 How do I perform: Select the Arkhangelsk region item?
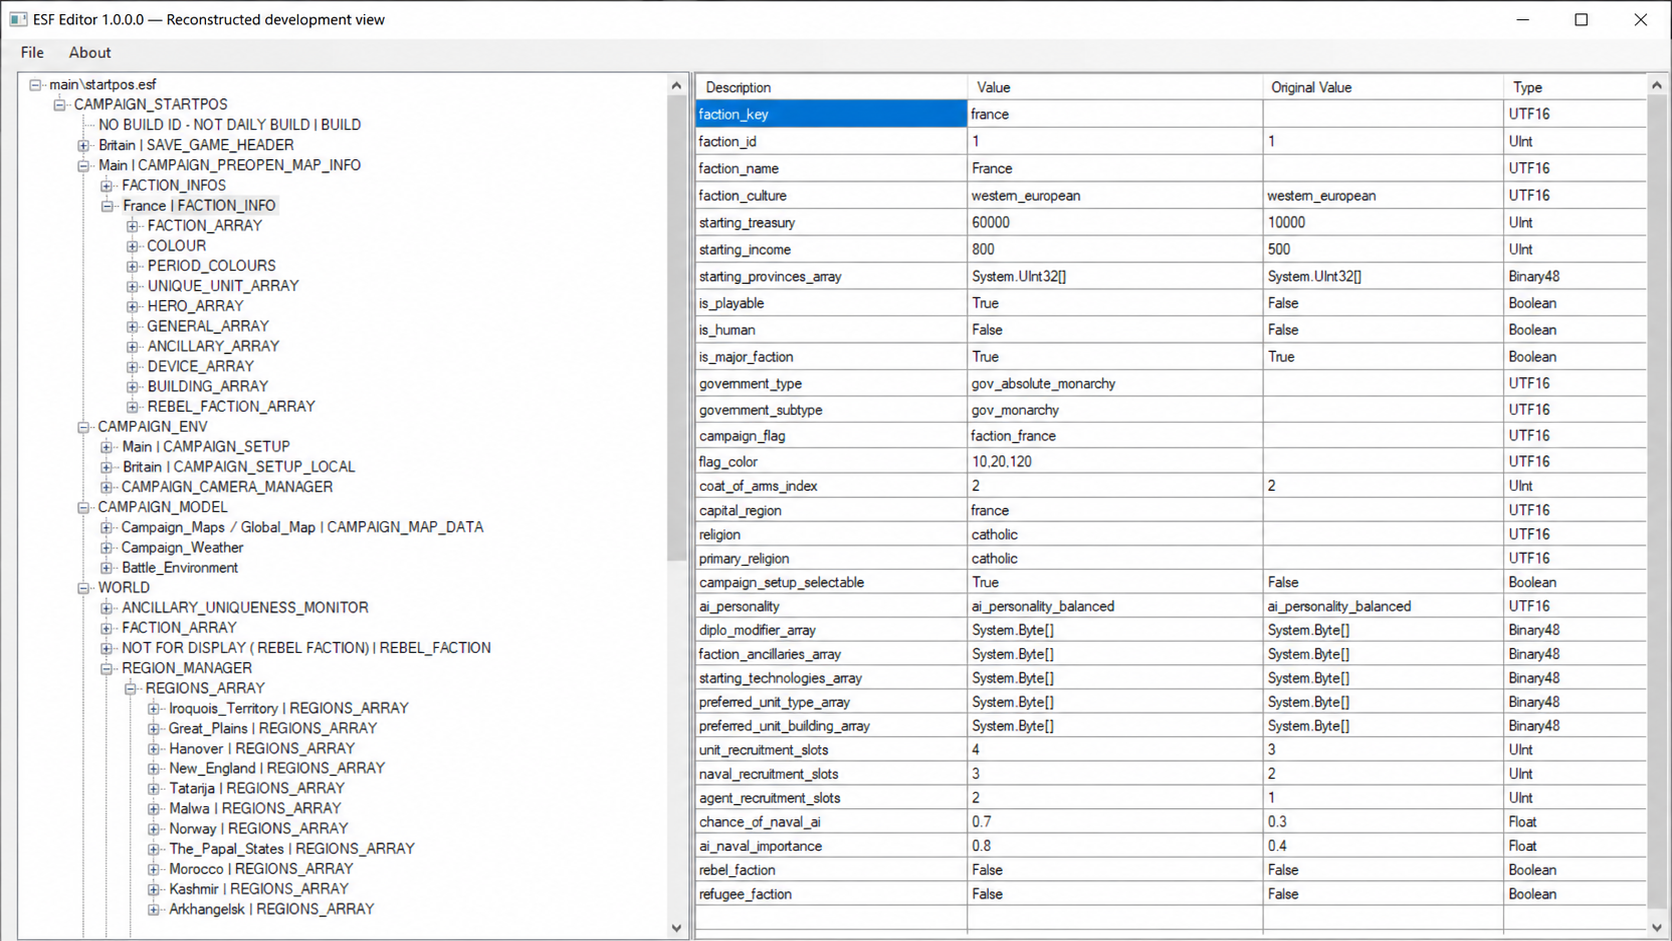coord(272,909)
